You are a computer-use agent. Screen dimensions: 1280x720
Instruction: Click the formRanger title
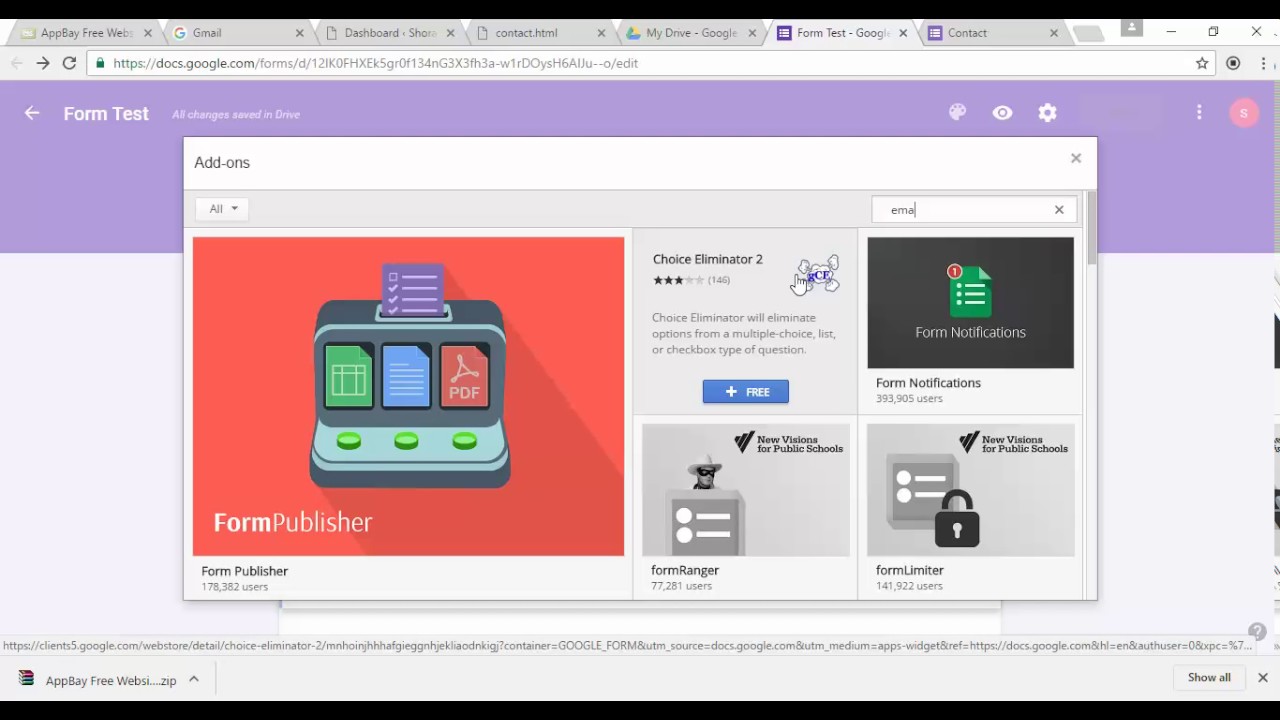click(x=685, y=570)
